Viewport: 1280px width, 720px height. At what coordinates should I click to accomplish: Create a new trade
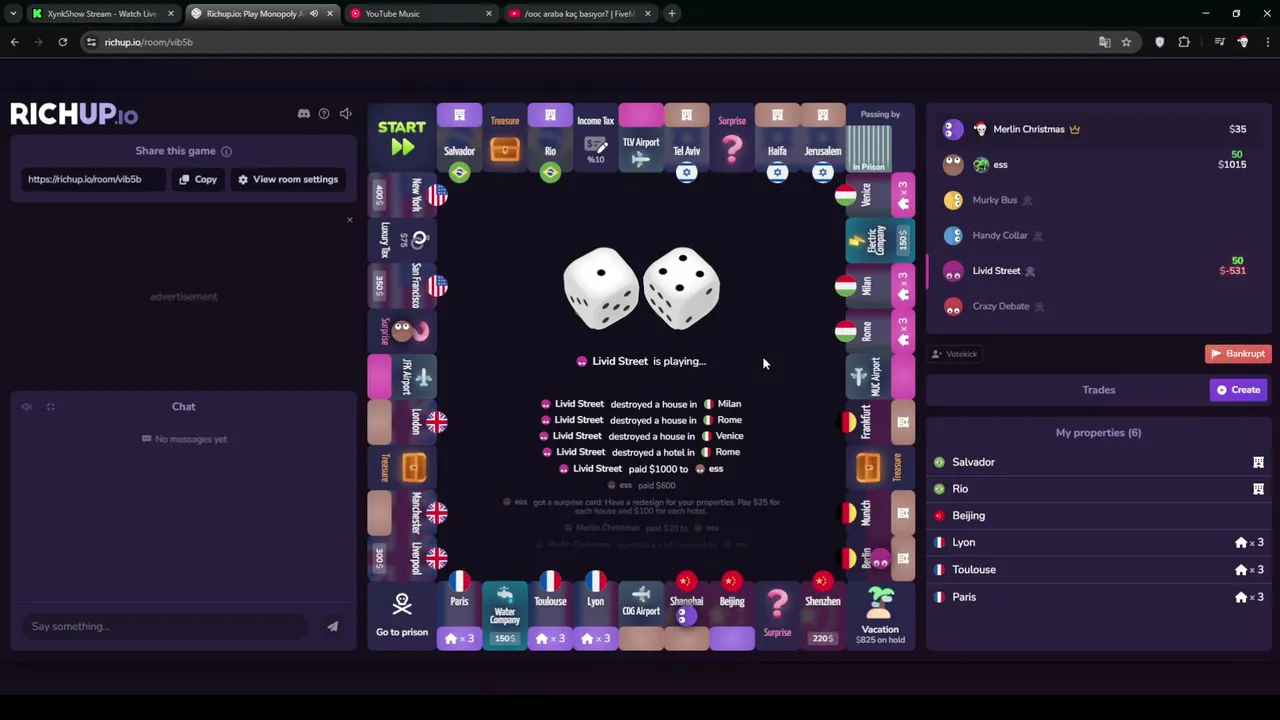click(1238, 390)
